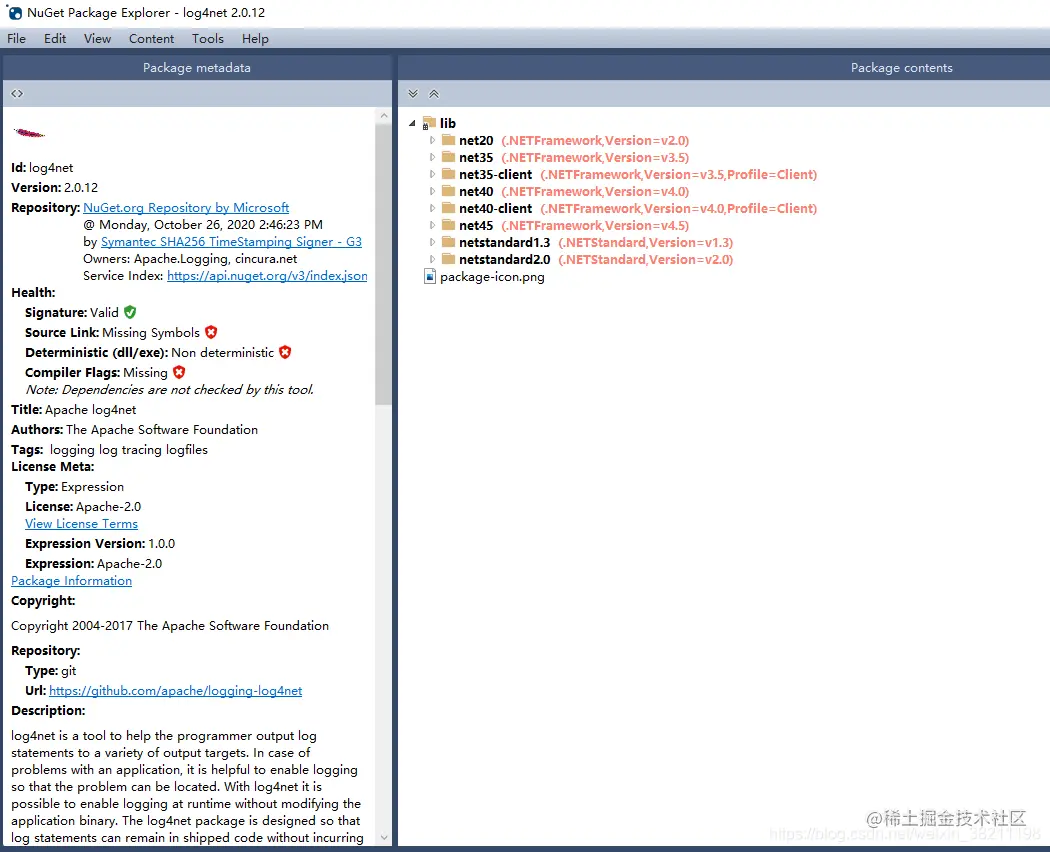The height and width of the screenshot is (852, 1050).
Task: Expand the netstandard2.0 folder node
Action: 432,259
